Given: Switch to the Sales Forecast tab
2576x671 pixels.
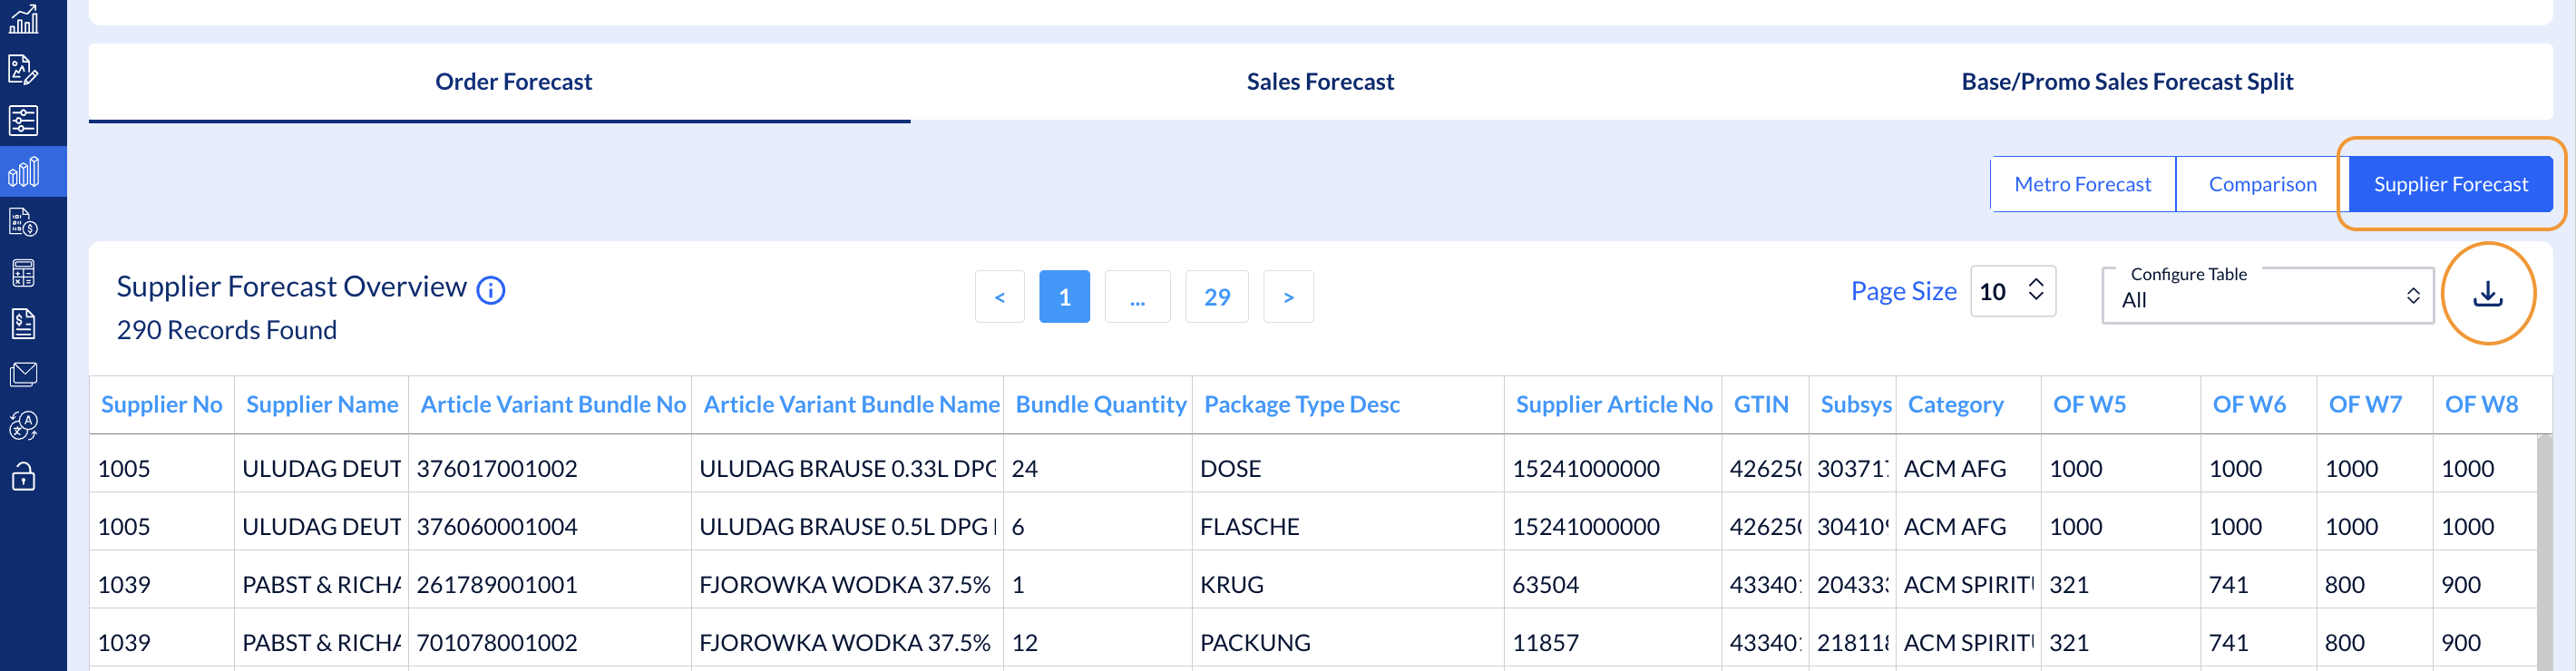Looking at the screenshot, I should pos(1319,82).
